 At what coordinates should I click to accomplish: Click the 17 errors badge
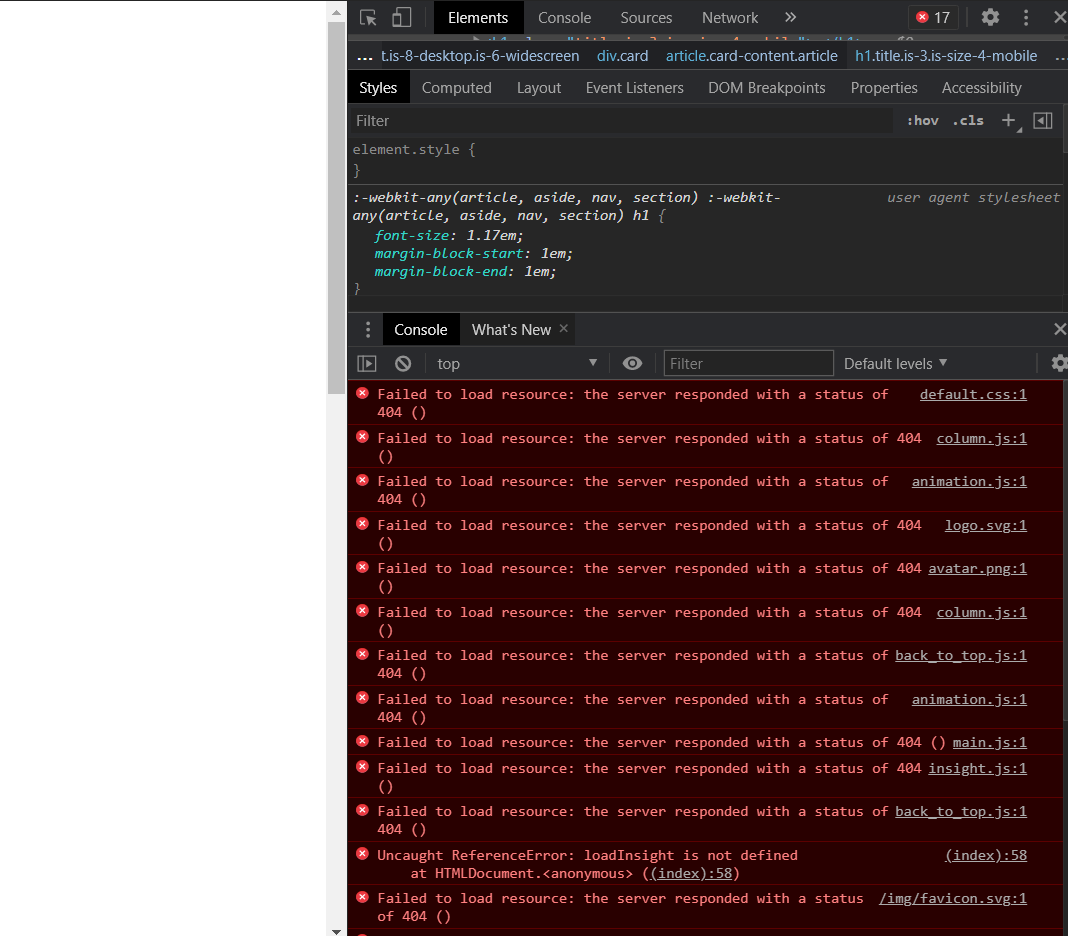point(932,17)
